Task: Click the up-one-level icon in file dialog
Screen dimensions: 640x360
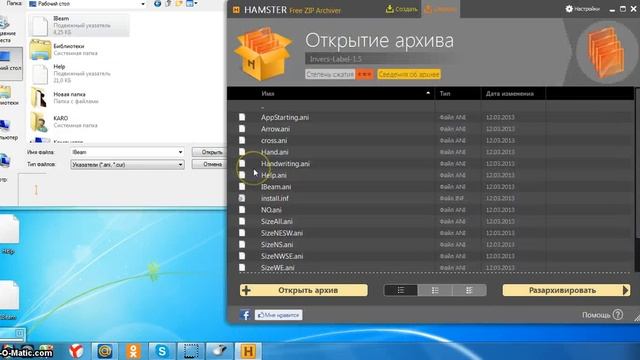Action: 168,4
